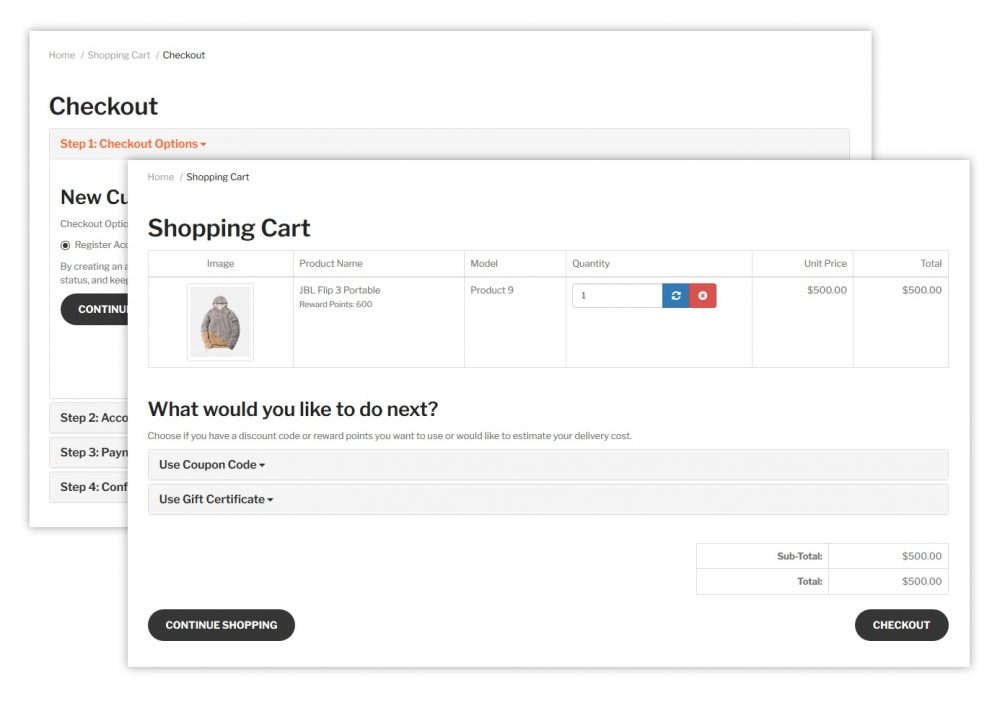Open the Step 4 confirm panel

(x=87, y=487)
